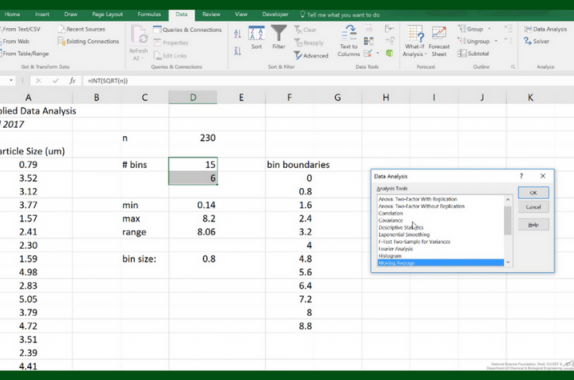Switch to the View tab
Screen dimensions: 574x380
coord(241,14)
